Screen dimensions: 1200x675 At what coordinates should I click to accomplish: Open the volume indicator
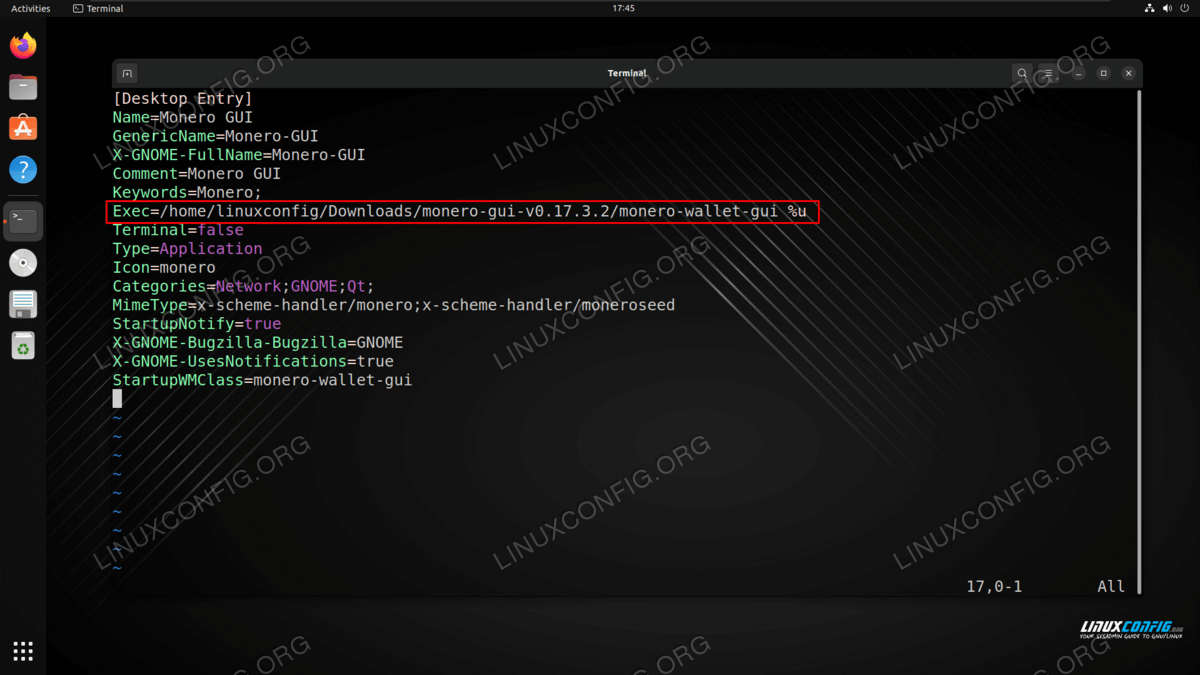coord(1167,8)
